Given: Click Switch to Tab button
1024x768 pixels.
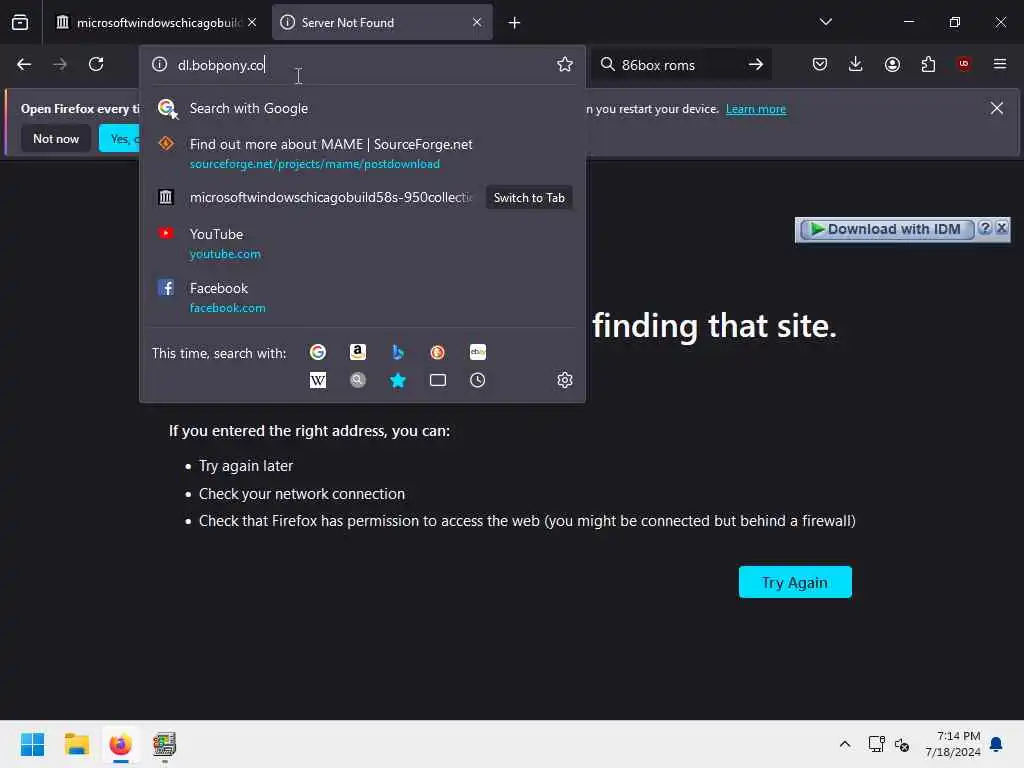Looking at the screenshot, I should pyautogui.click(x=529, y=198).
